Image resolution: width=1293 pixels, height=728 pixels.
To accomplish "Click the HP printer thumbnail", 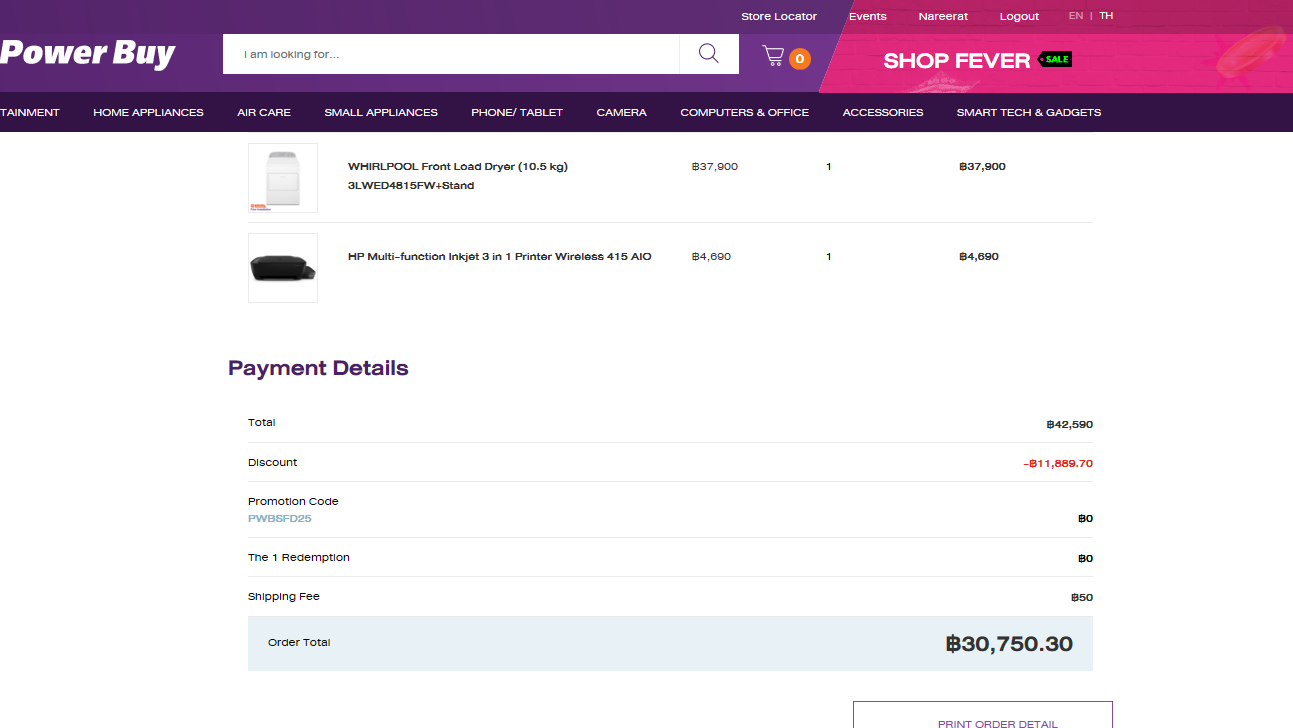I will click(283, 268).
